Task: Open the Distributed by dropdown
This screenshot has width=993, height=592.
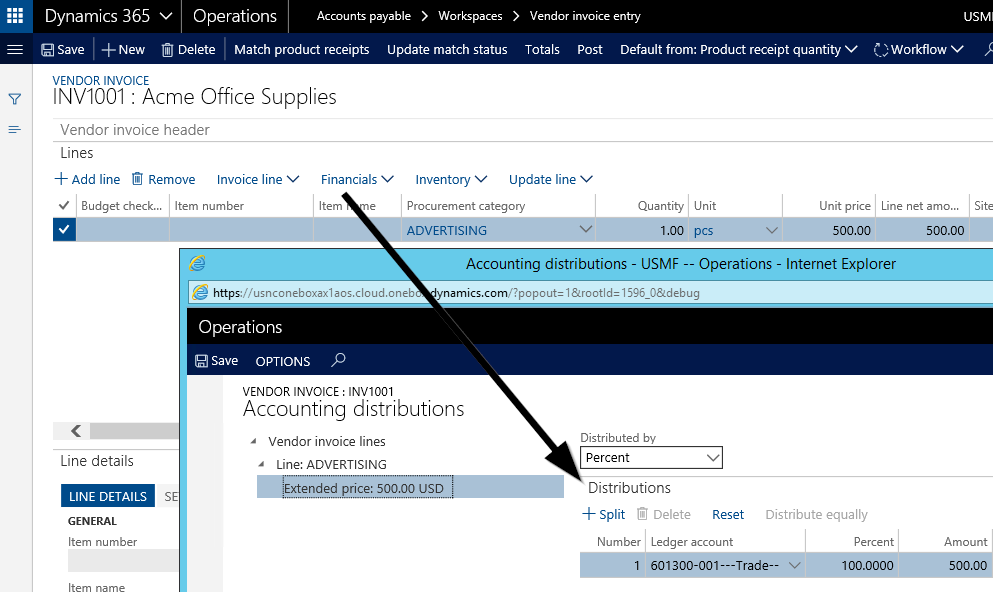Action: click(x=651, y=457)
